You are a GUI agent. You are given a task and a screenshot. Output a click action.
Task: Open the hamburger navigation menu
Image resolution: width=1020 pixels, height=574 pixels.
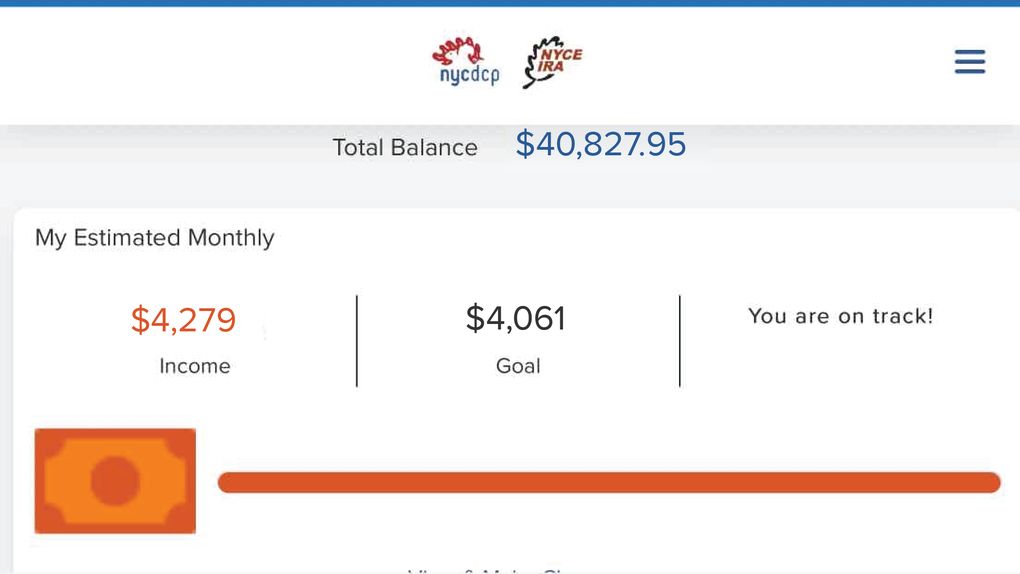pos(969,62)
